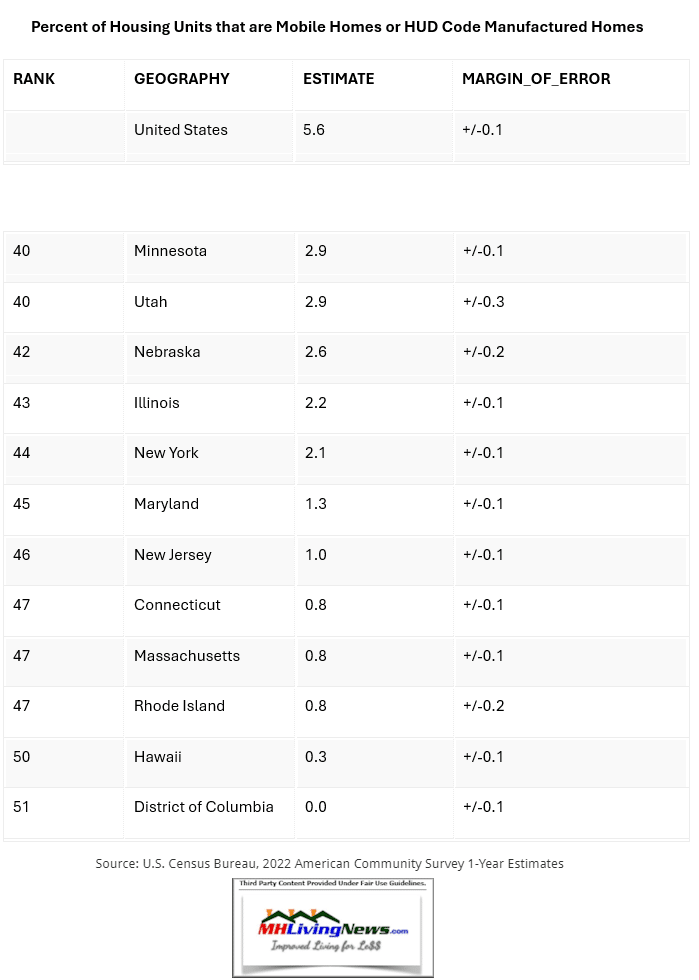Select the Maryland row label

(x=166, y=504)
